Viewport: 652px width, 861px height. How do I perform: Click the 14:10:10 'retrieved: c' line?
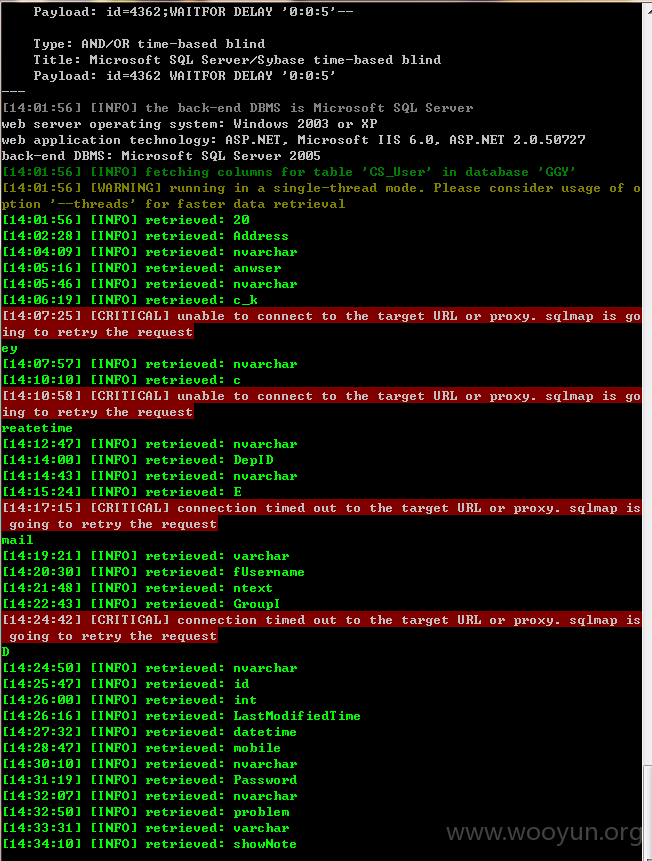[x=121, y=380]
